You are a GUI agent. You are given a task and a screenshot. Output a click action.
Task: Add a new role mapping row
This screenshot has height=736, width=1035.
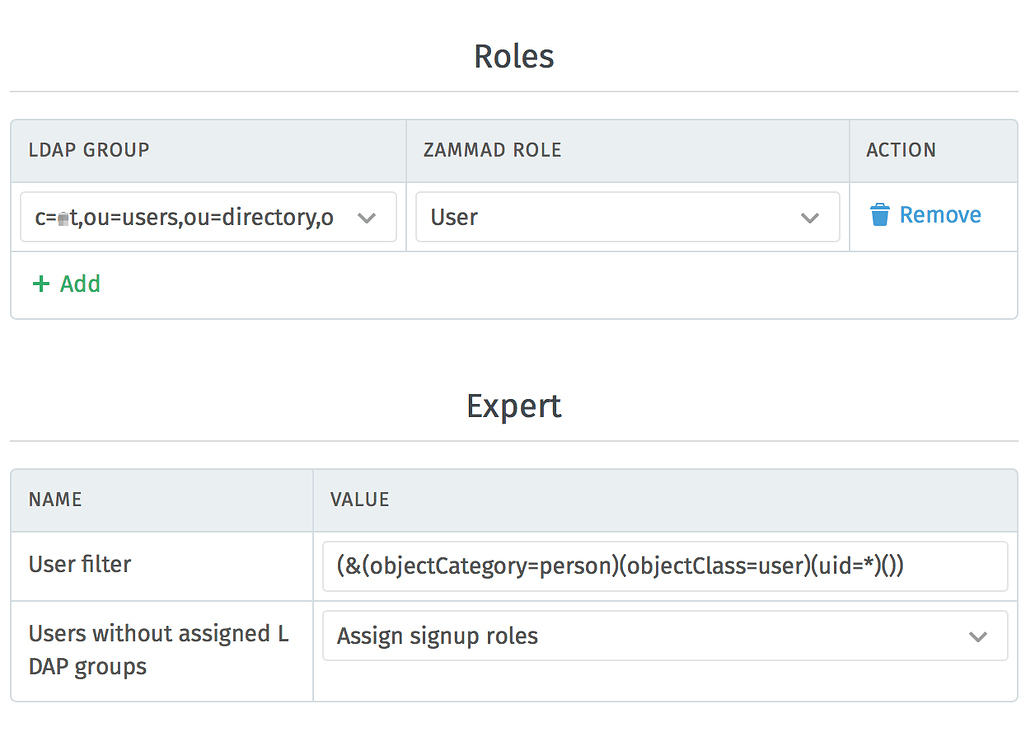tap(66, 284)
